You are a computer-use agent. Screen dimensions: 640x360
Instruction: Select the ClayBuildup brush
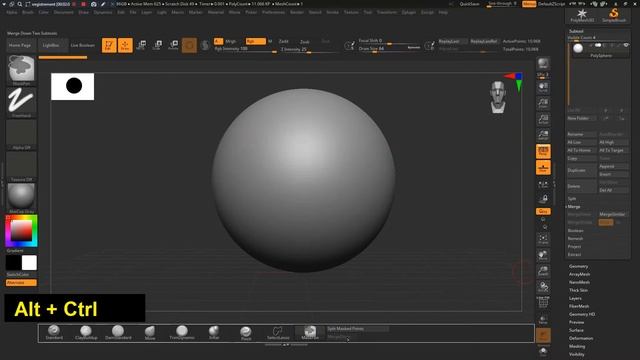click(x=86, y=333)
